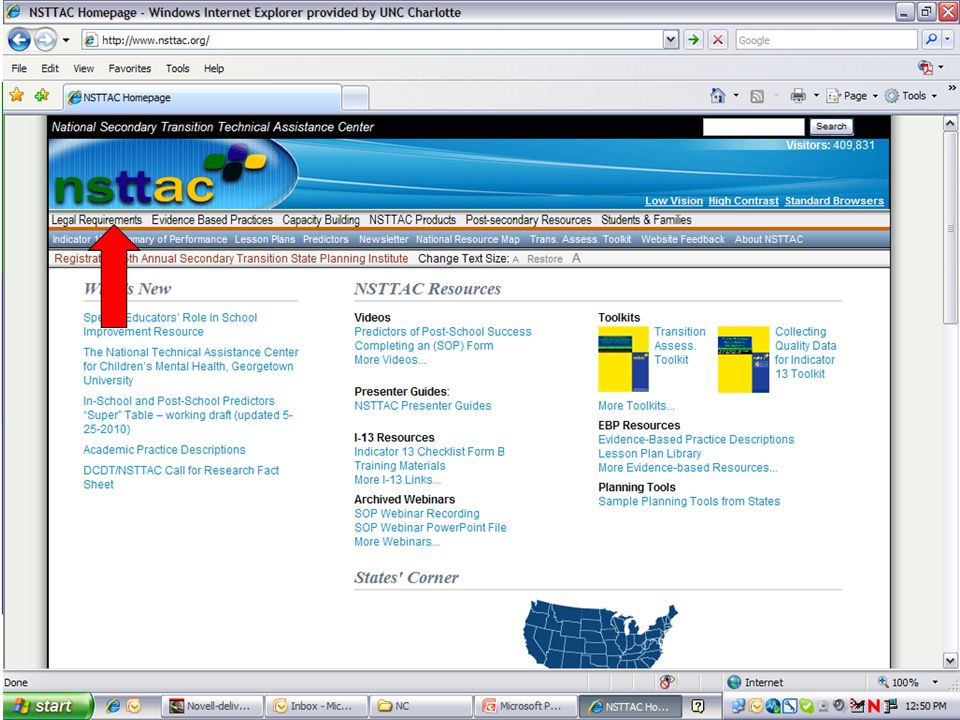
Task: Click Restore text size link
Action: [x=545, y=259]
